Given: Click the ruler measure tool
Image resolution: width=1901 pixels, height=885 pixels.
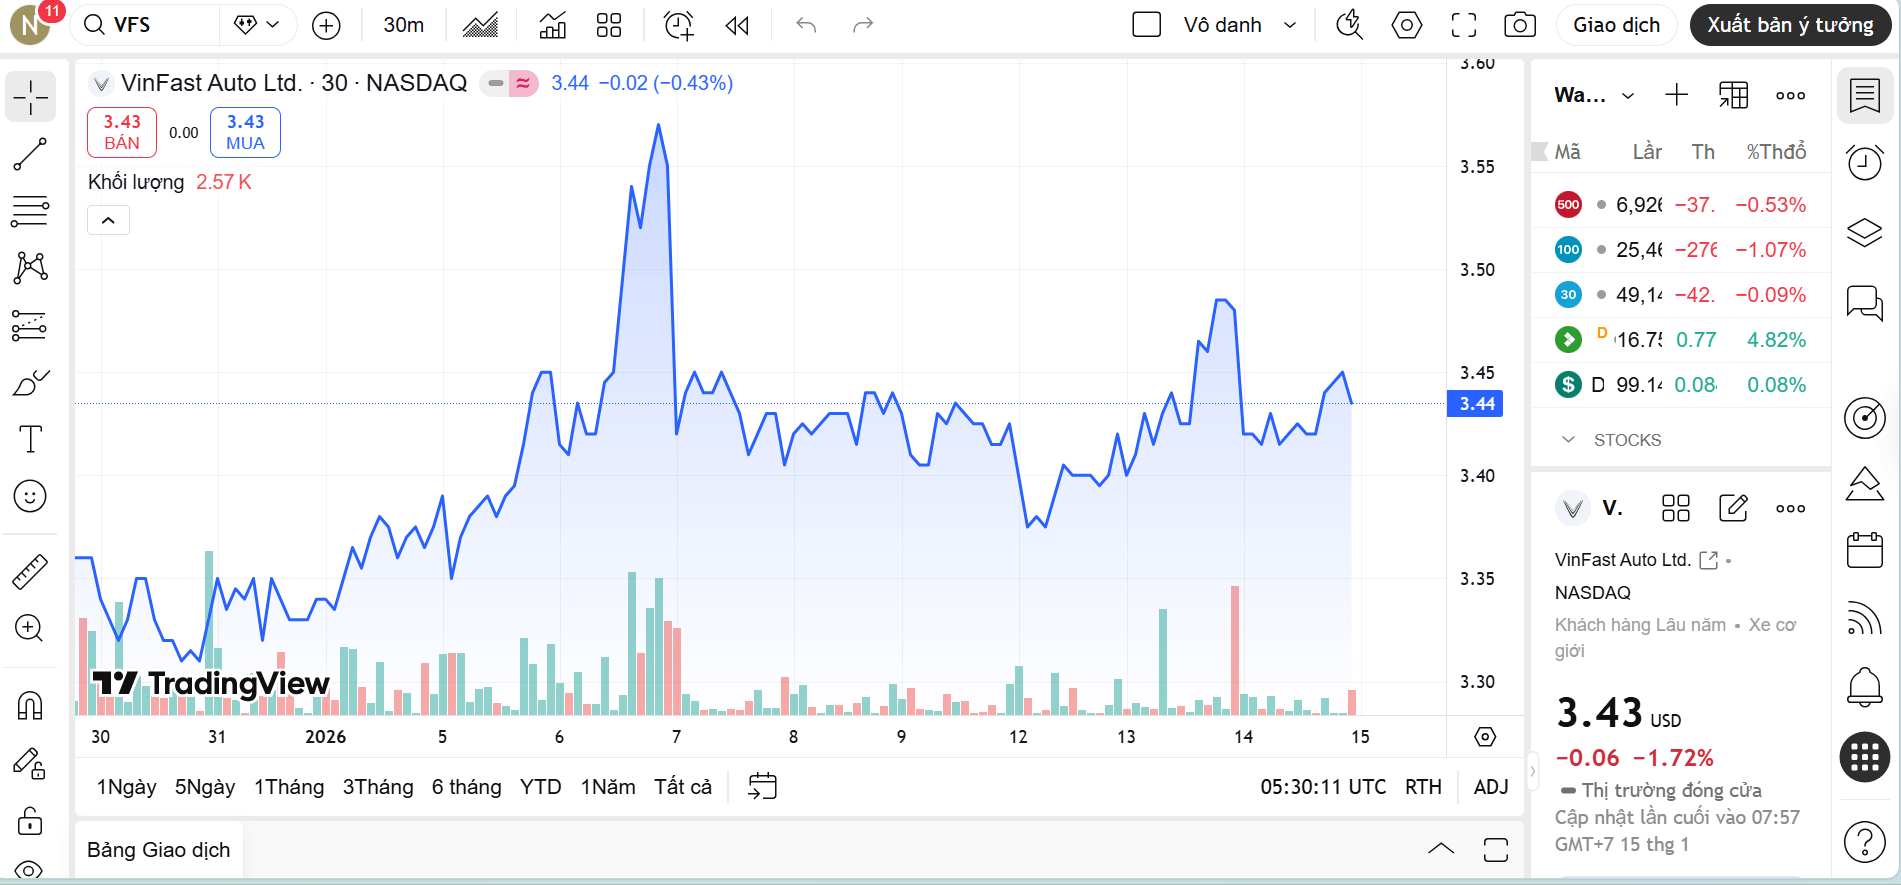Looking at the screenshot, I should click(x=30, y=571).
